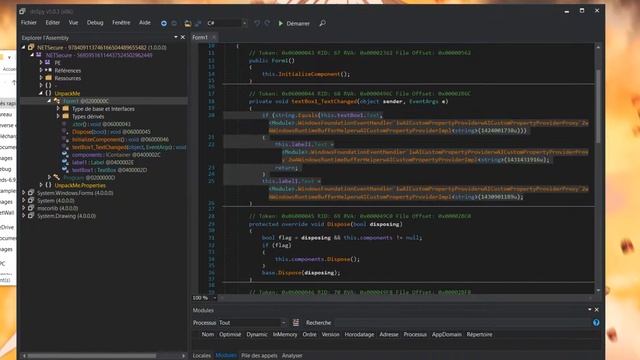The height and width of the screenshot is (360, 640).
Task: Click the System.Drawing assembly icon
Action: coord(31,216)
